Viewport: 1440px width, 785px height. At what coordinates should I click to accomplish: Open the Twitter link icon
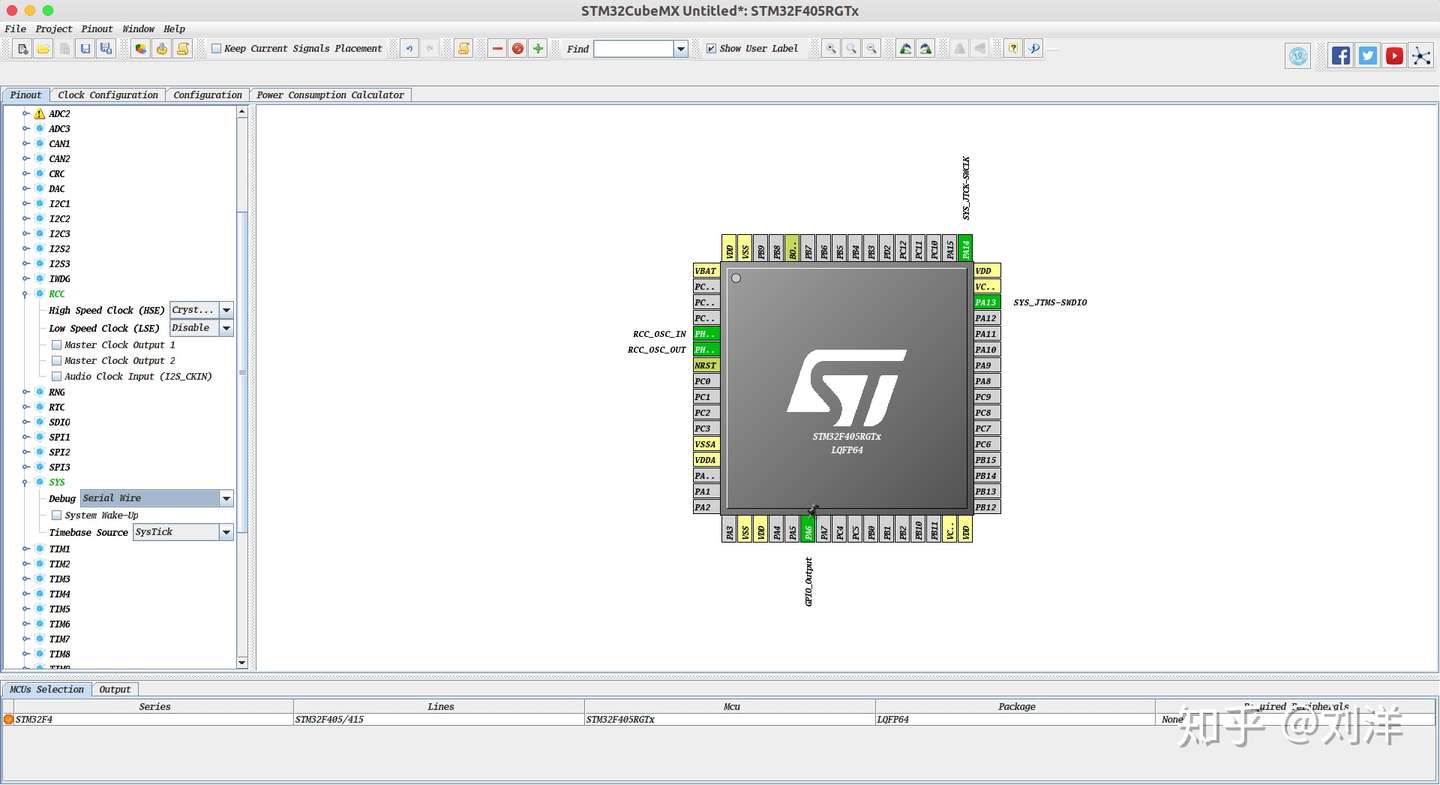(x=1368, y=56)
